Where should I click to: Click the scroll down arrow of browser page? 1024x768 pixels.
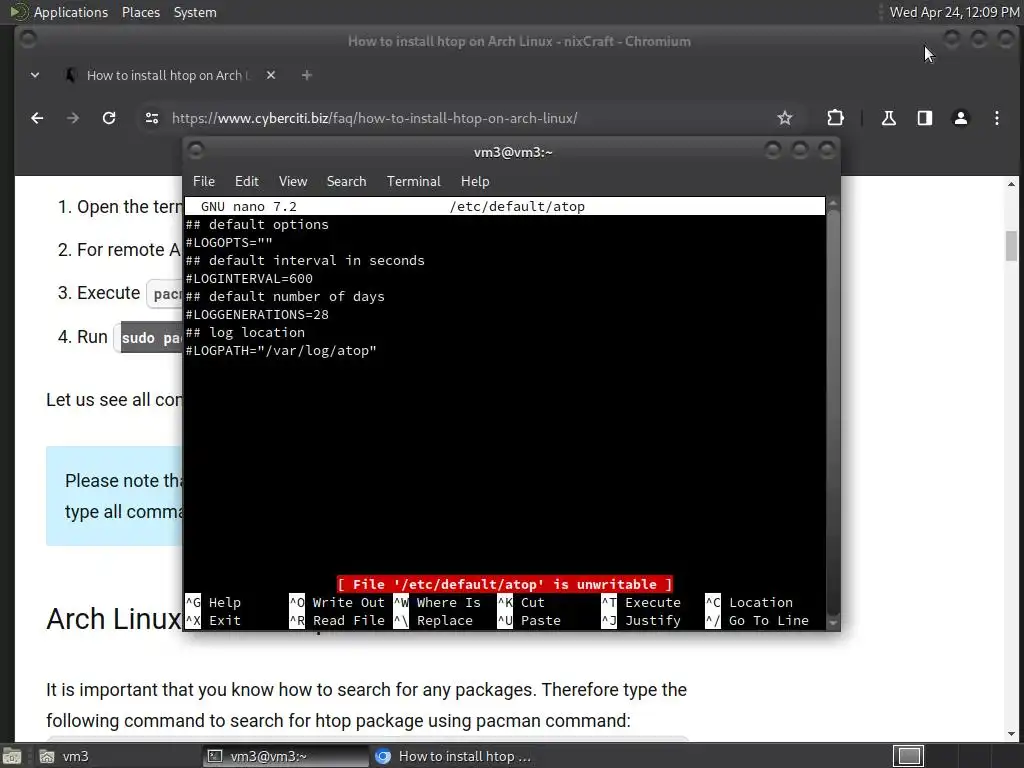point(1011,733)
